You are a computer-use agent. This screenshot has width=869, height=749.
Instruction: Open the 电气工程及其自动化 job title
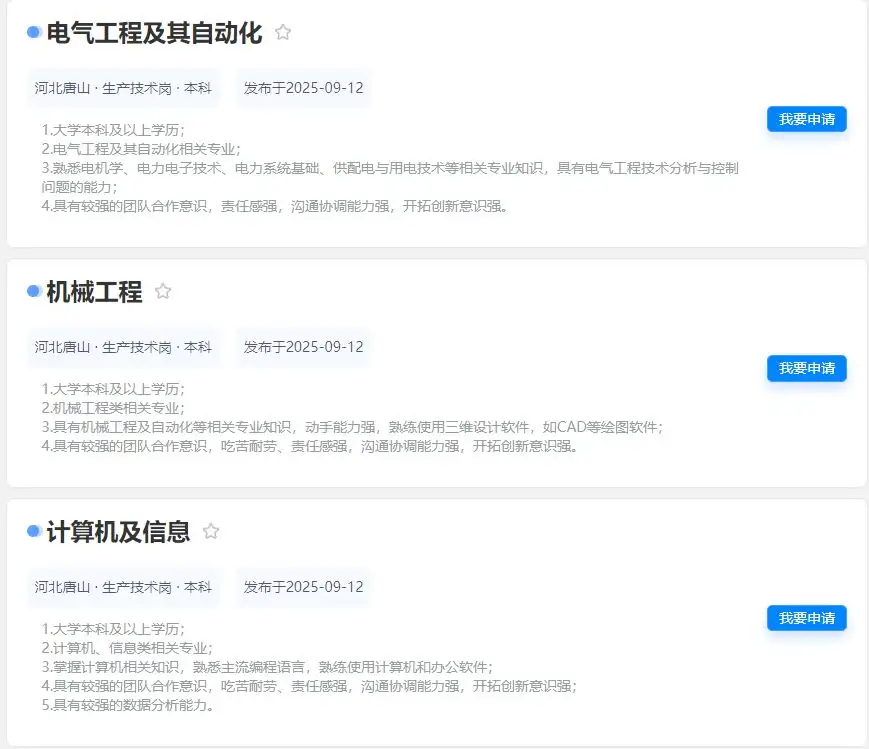pyautogui.click(x=154, y=34)
